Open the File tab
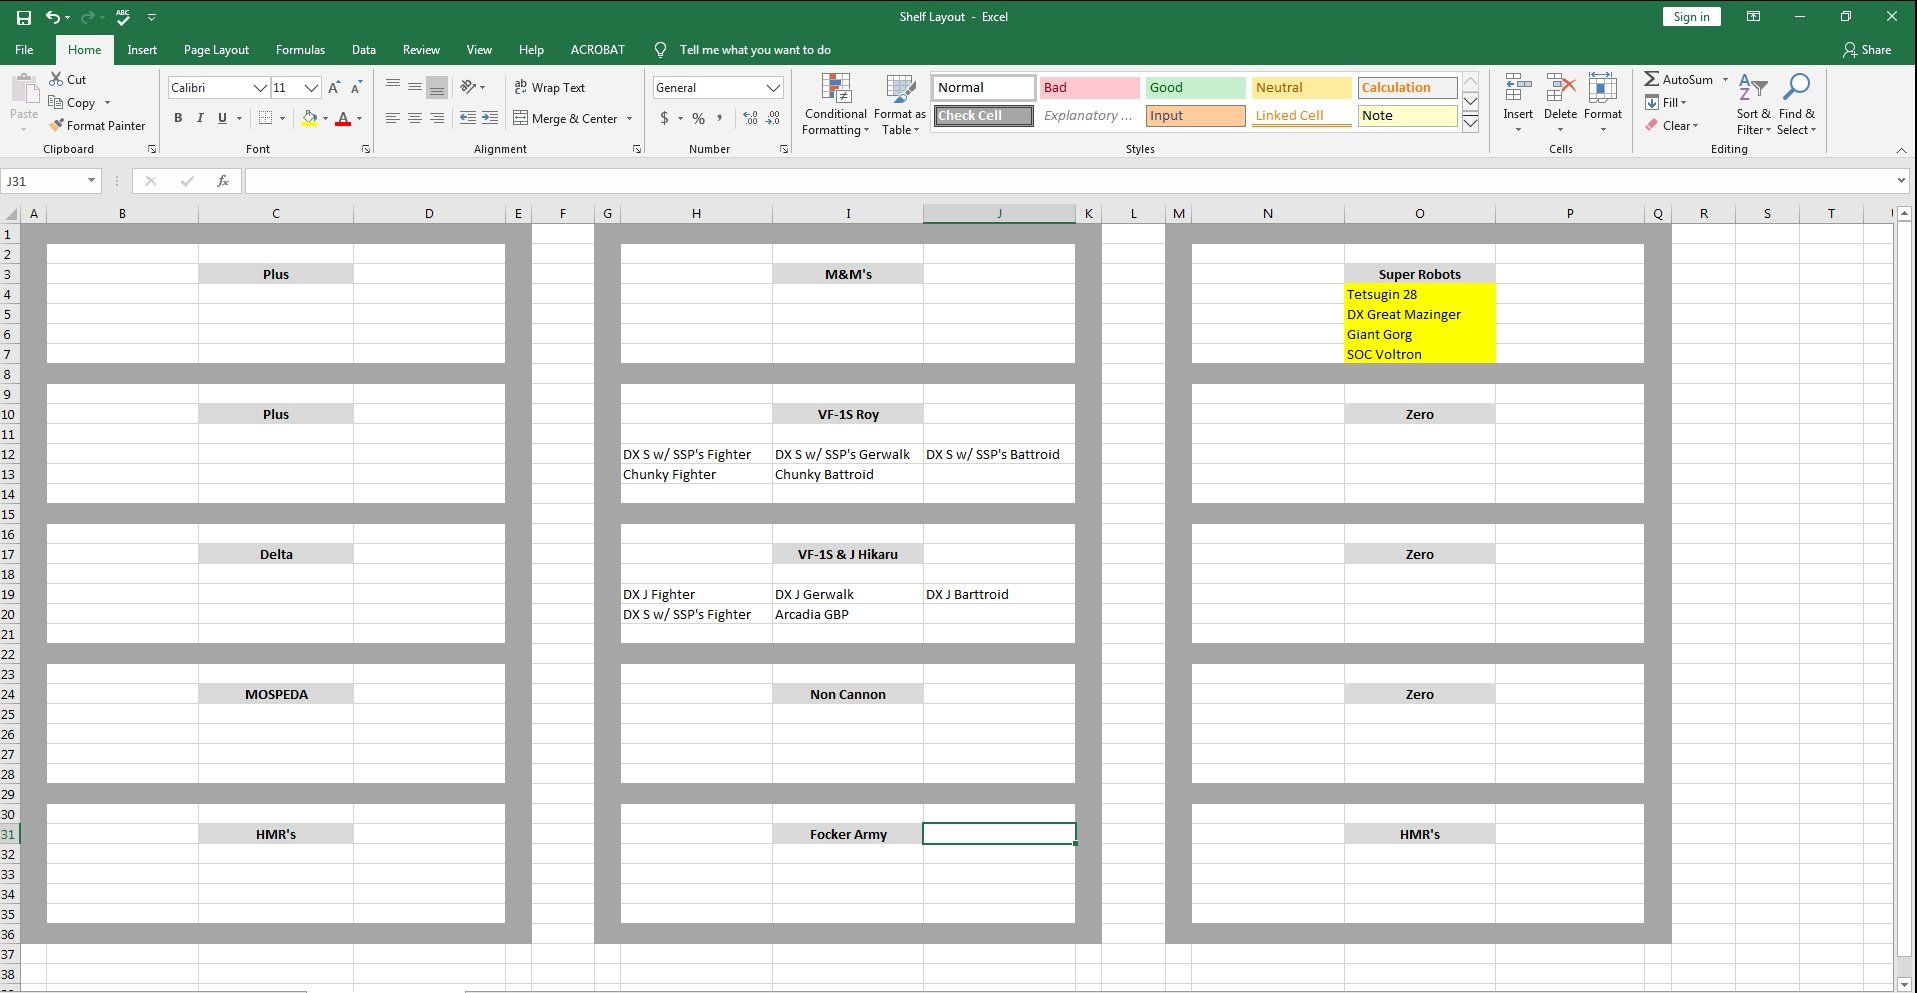This screenshot has height=993, width=1917. point(24,50)
